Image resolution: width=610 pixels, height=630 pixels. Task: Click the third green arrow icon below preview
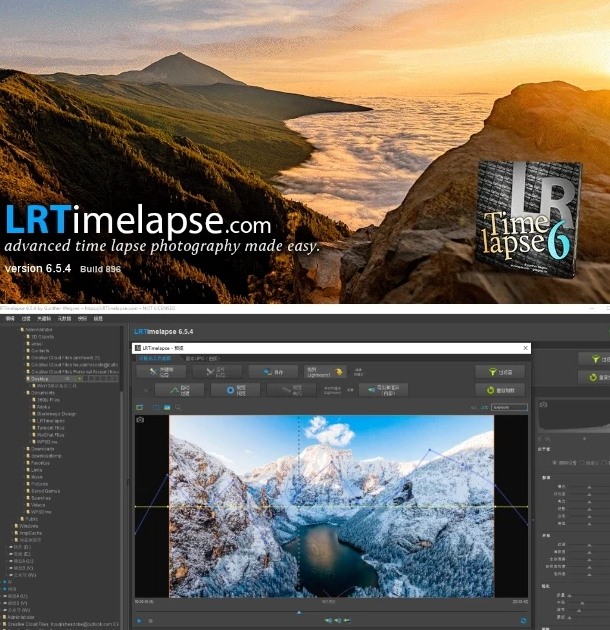tap(347, 620)
